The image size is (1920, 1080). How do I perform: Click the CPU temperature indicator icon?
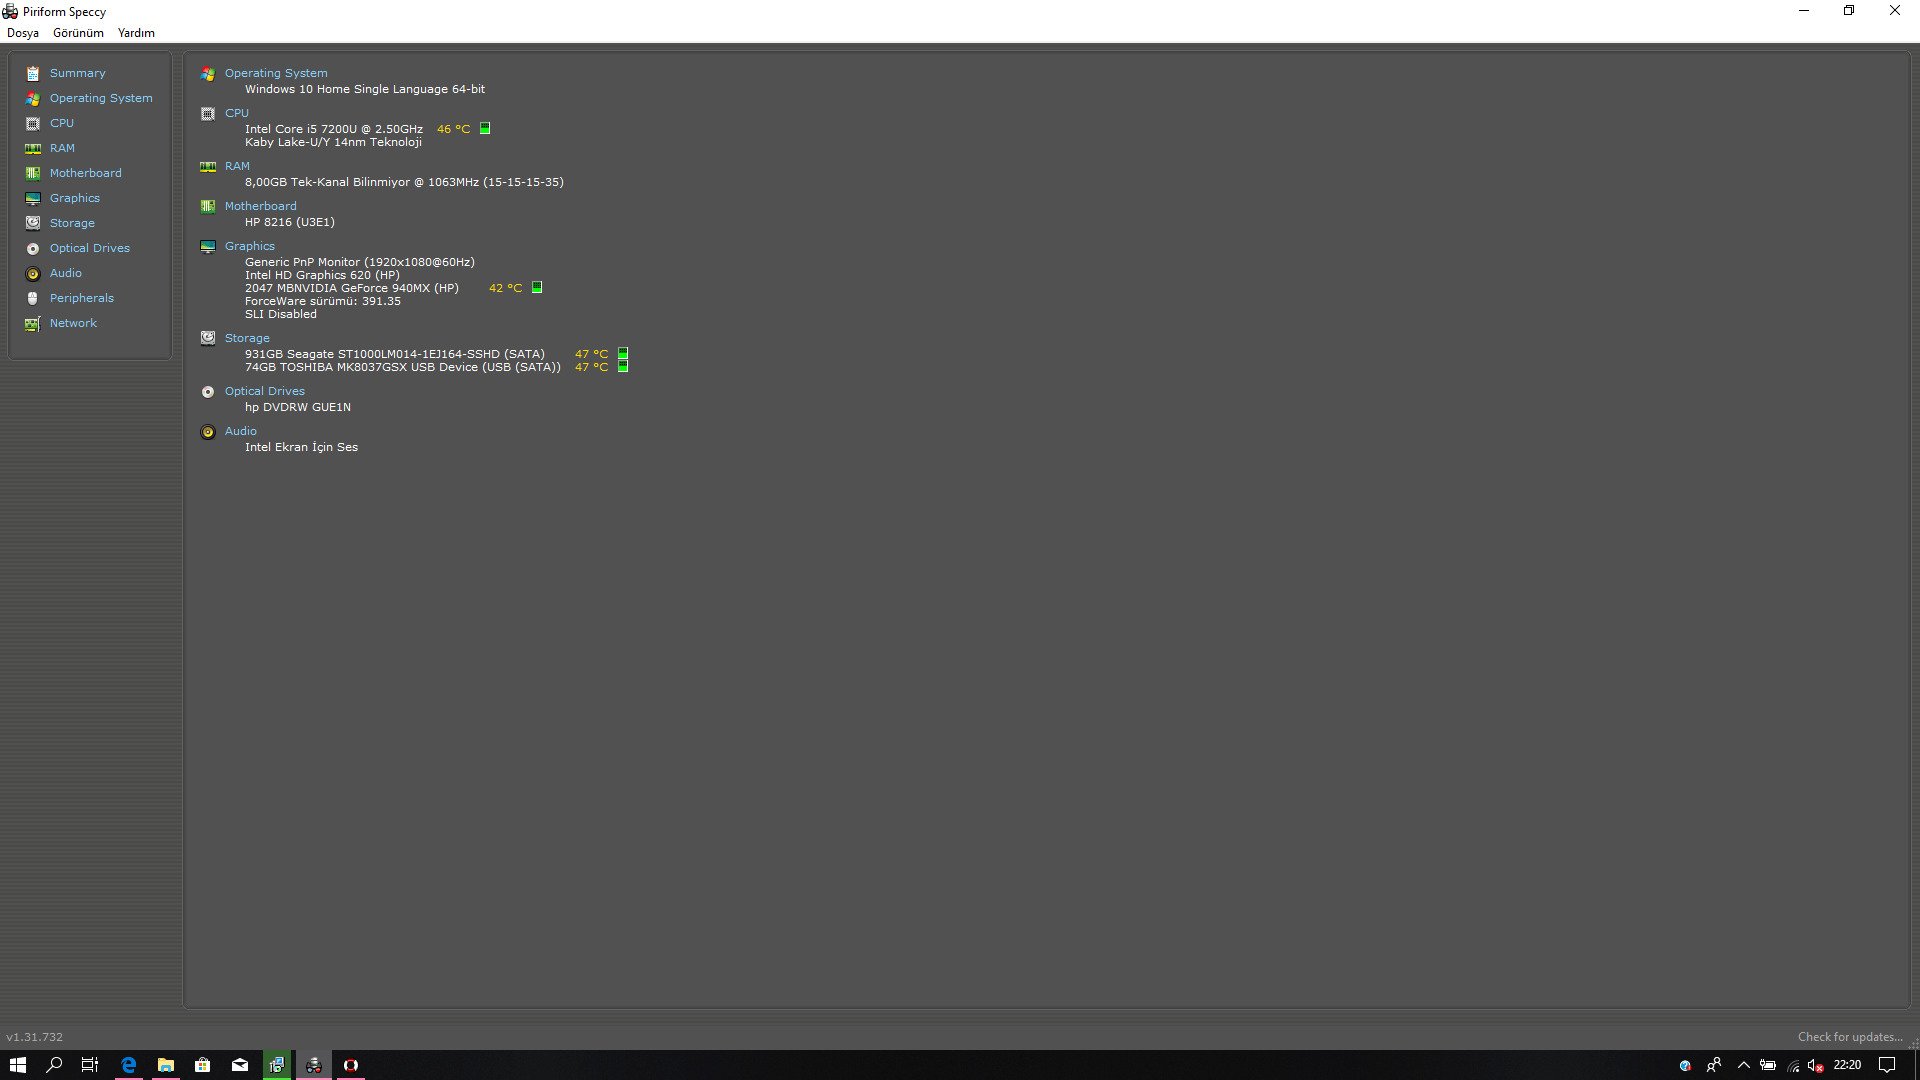(485, 129)
